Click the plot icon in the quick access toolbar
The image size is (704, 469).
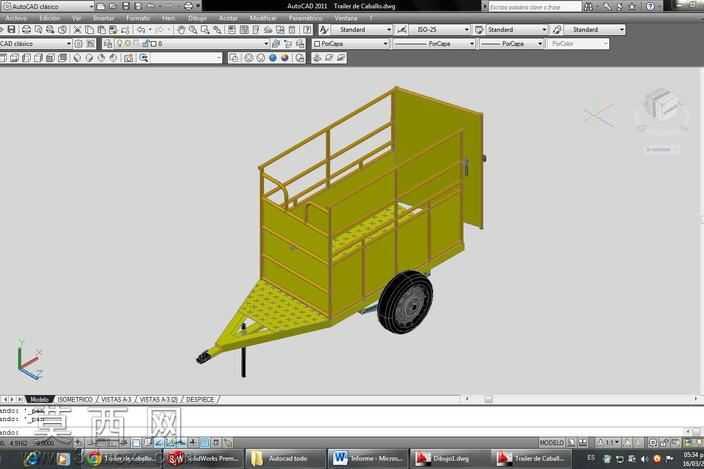189,6
